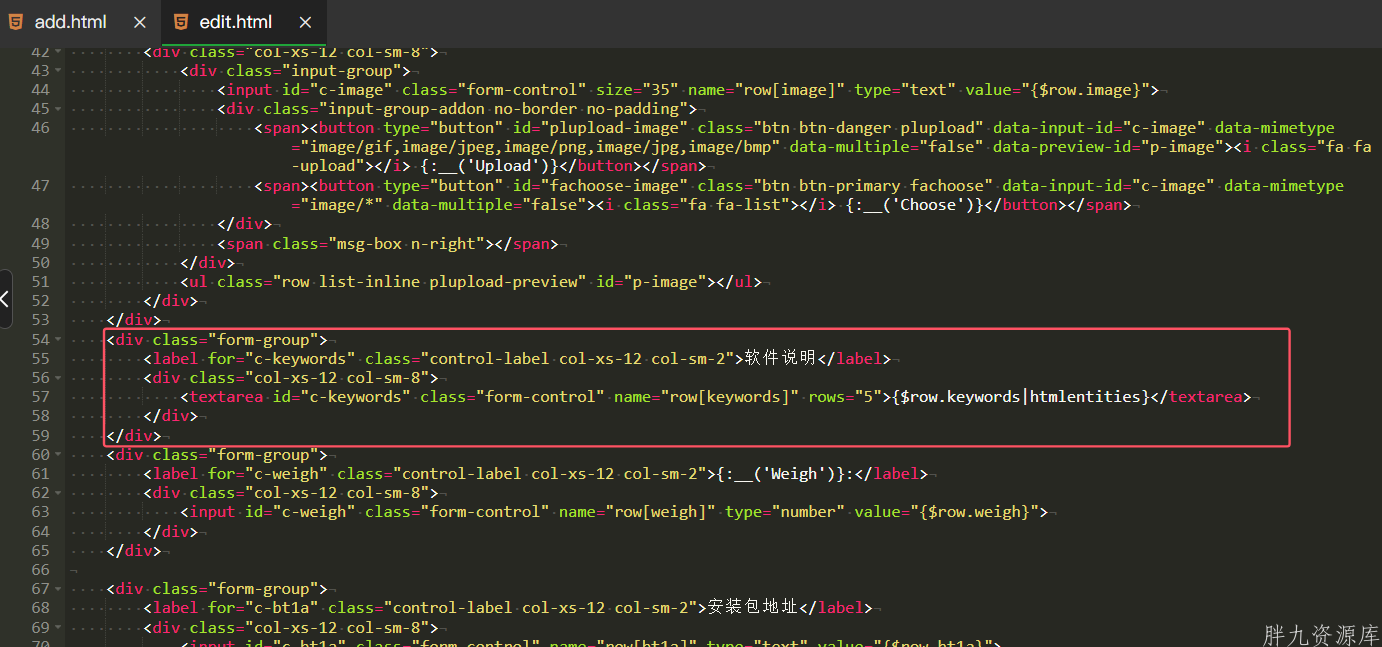Fold the col-sm-8 div at line 62
The height and width of the screenshot is (647, 1382).
coord(58,493)
